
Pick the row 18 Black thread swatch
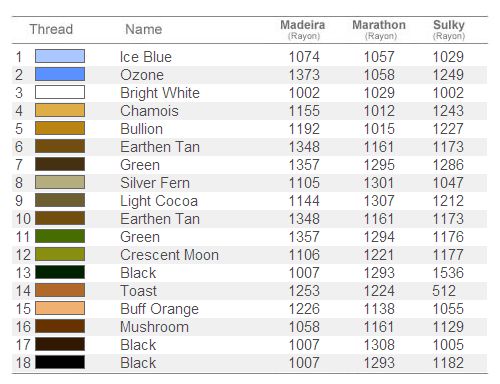tap(60, 362)
